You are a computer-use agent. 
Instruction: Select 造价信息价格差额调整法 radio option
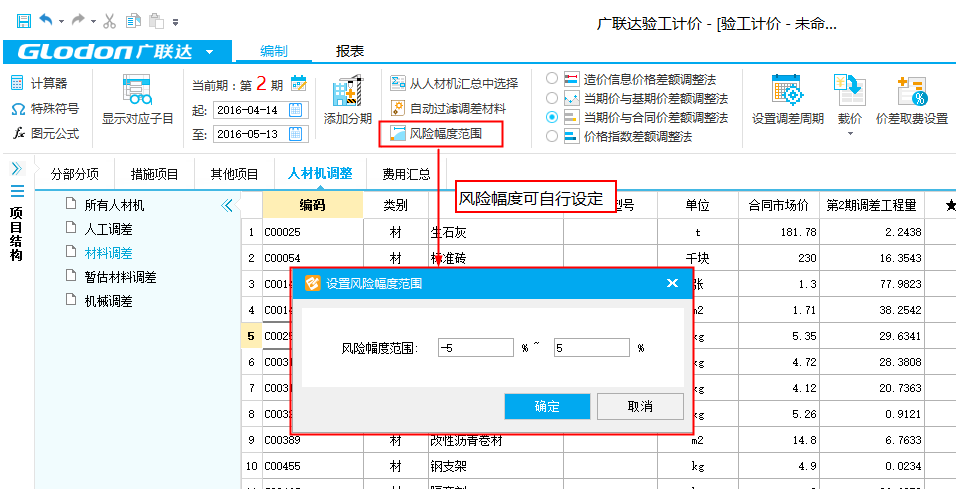(x=552, y=77)
